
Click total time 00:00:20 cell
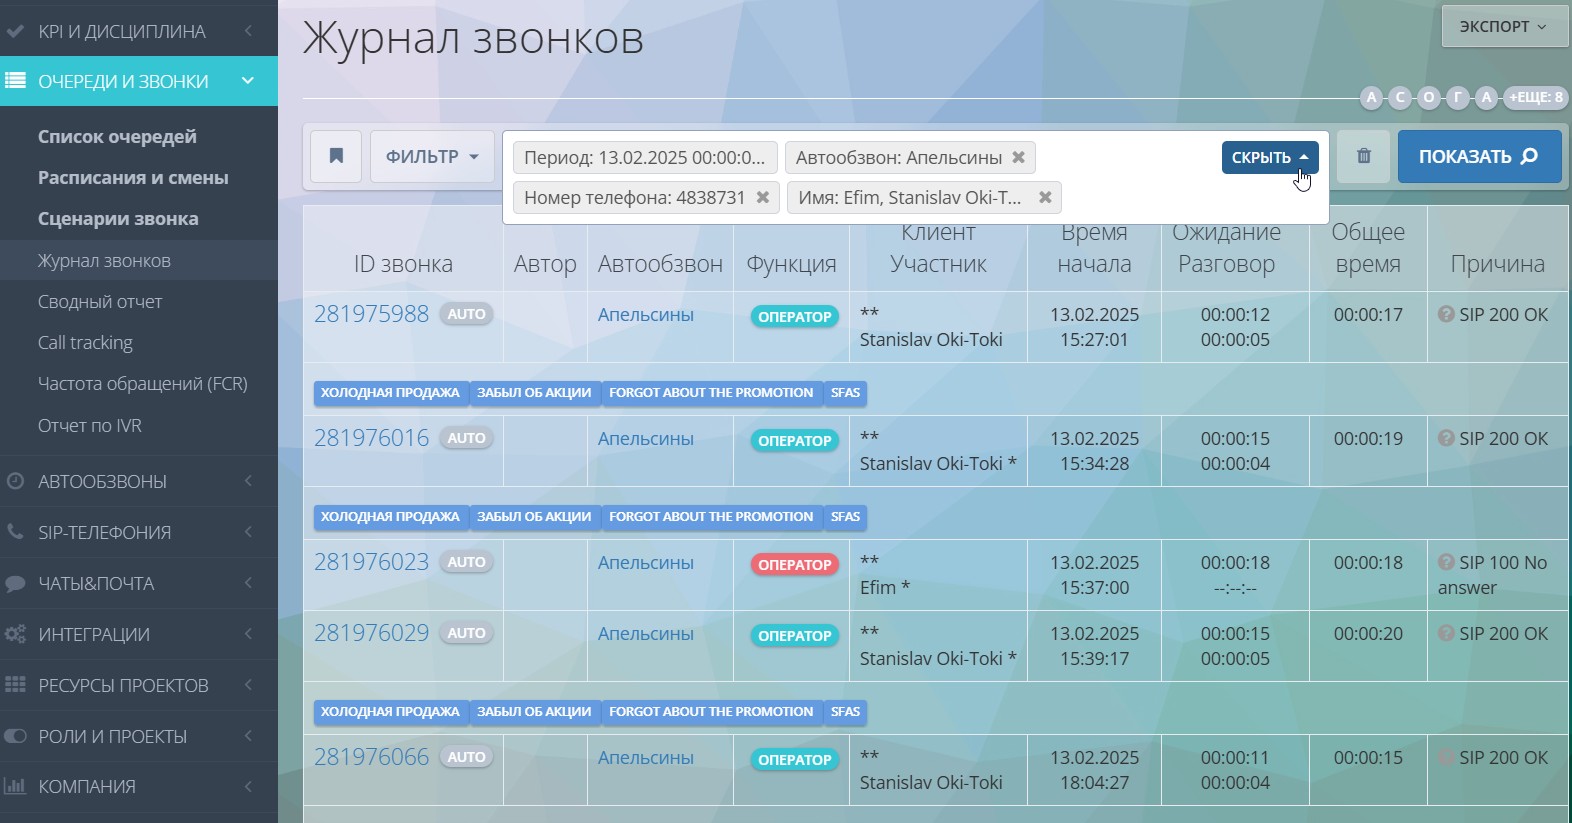point(1368,634)
